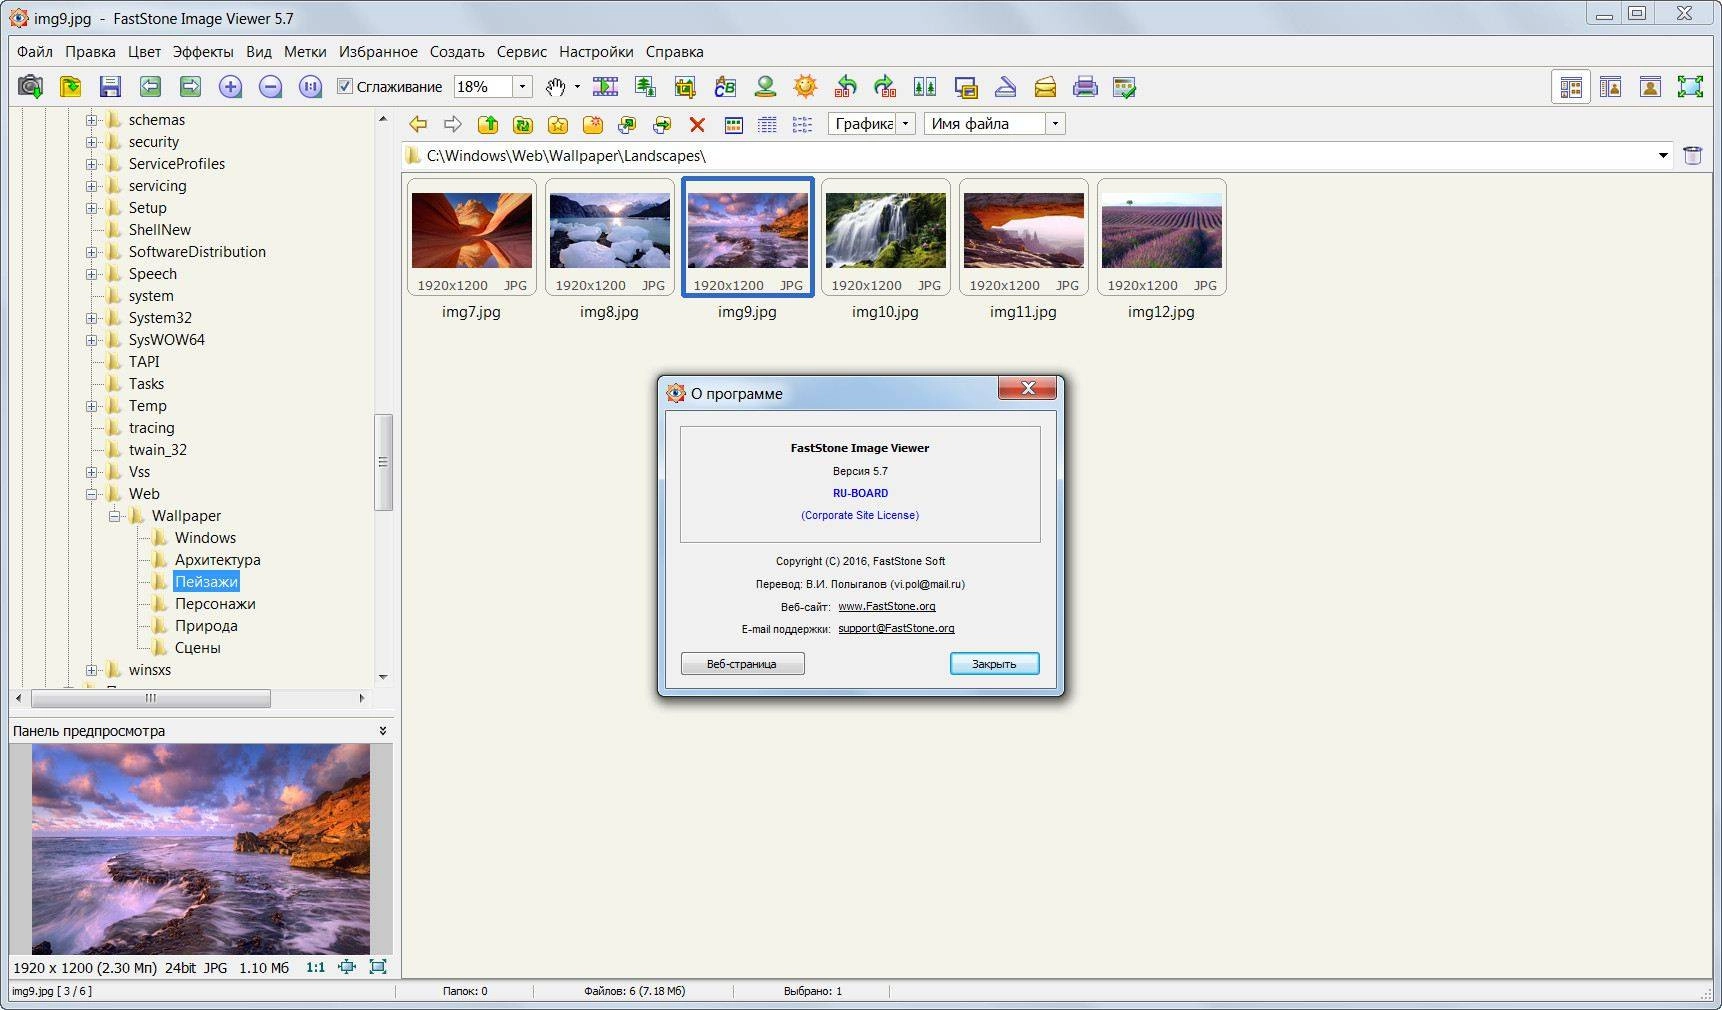Click the favorites star folder icon
The height and width of the screenshot is (1010, 1722).
(x=558, y=124)
